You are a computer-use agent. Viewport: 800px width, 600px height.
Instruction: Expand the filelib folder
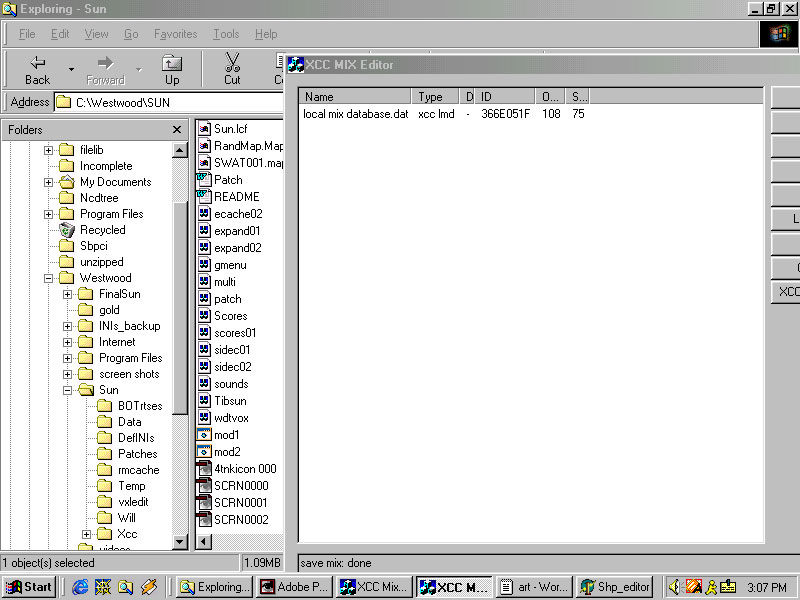(48, 150)
